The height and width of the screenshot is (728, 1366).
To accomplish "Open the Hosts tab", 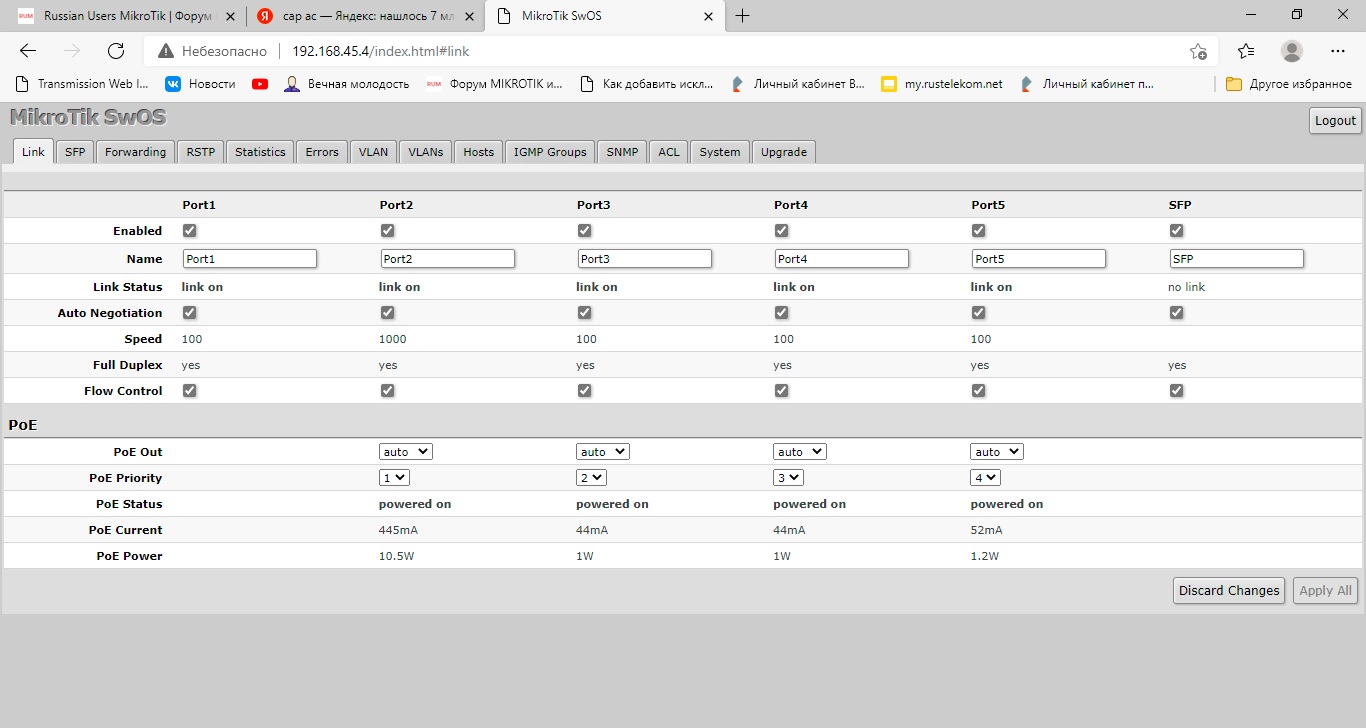I will (x=479, y=152).
